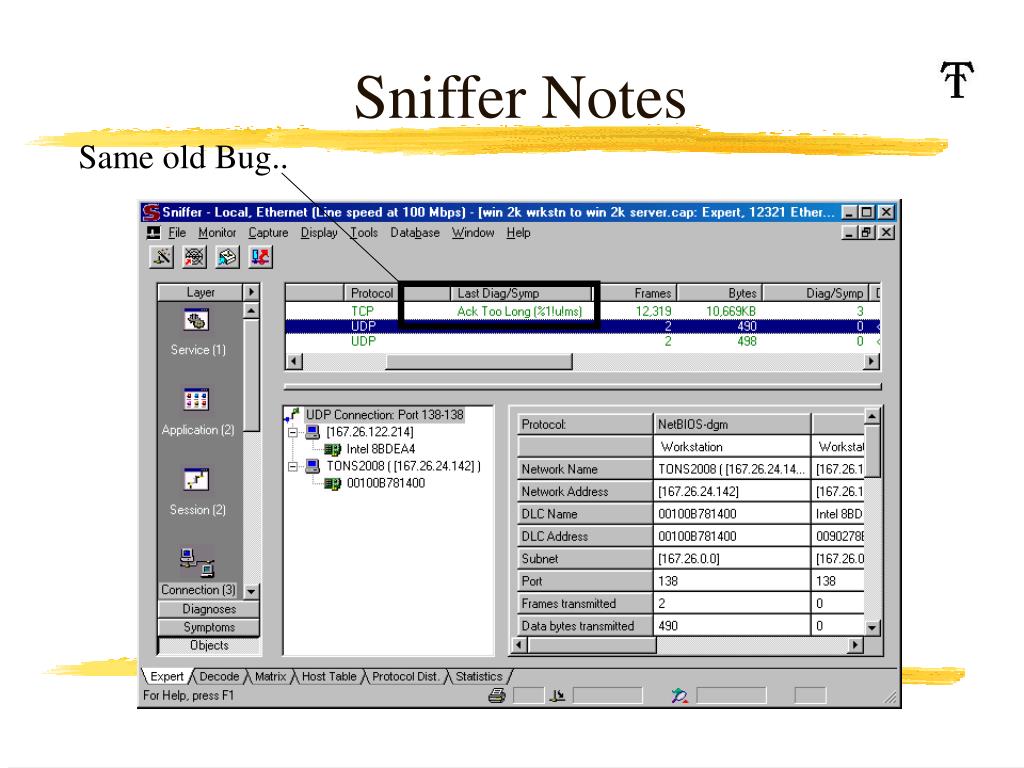
Task: Open the Database menu
Action: pos(415,232)
